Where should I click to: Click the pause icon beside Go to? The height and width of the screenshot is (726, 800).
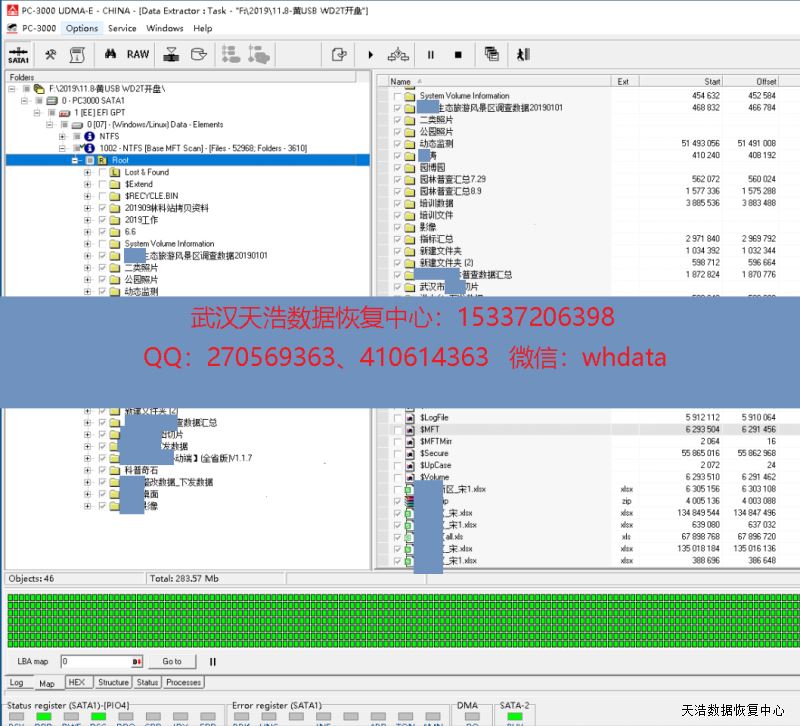212,661
